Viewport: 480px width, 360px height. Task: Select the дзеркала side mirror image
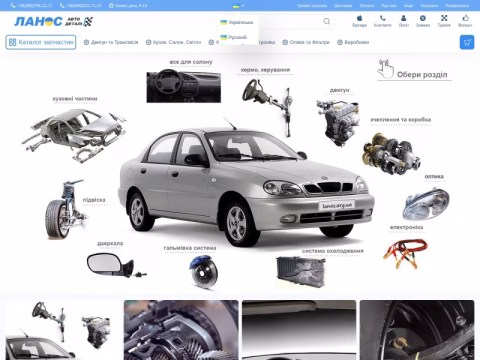click(116, 265)
